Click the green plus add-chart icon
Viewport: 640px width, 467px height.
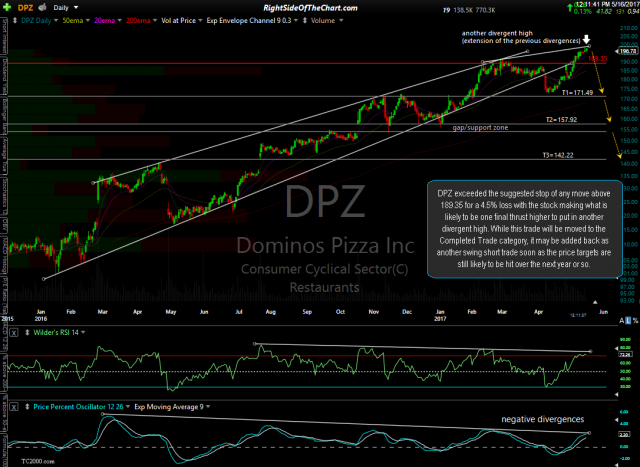point(6,6)
